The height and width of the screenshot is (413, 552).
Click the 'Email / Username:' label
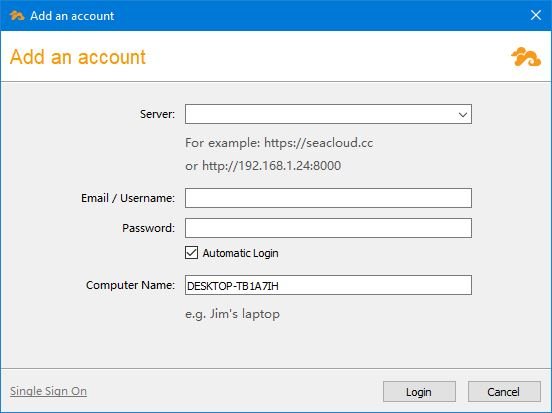click(x=128, y=198)
